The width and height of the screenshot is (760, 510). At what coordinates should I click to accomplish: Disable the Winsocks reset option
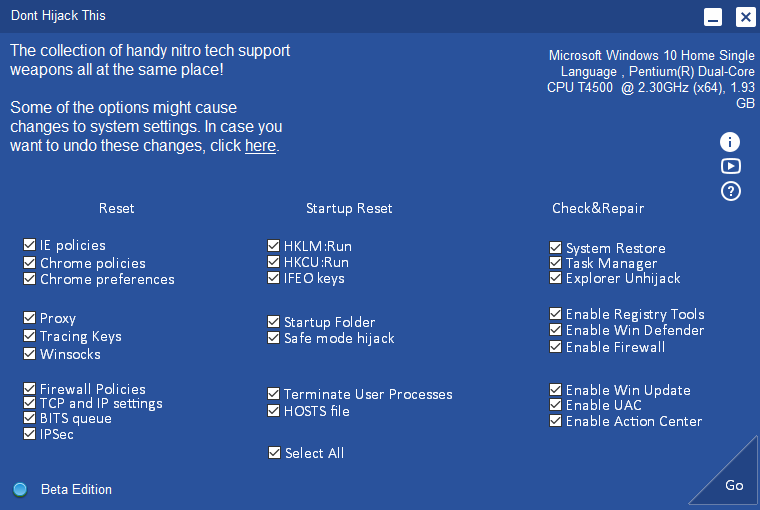click(x=30, y=353)
